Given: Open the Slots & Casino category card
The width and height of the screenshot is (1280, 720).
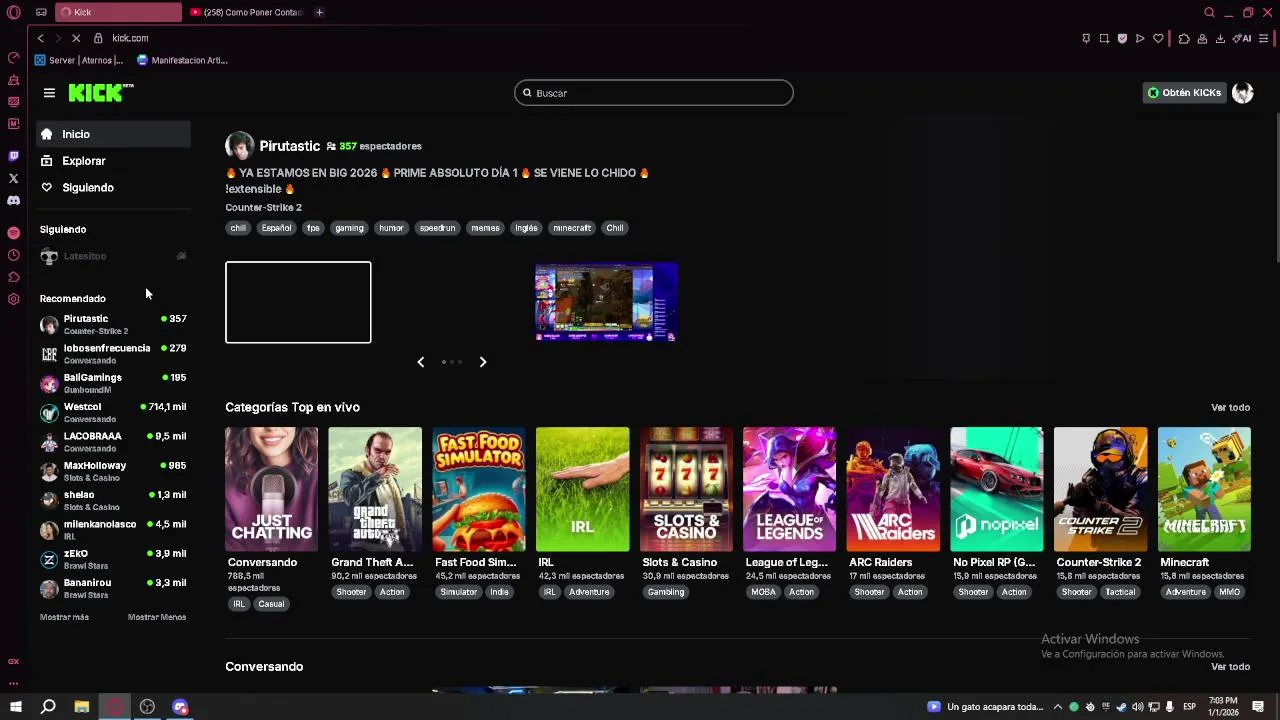Looking at the screenshot, I should click(686, 490).
